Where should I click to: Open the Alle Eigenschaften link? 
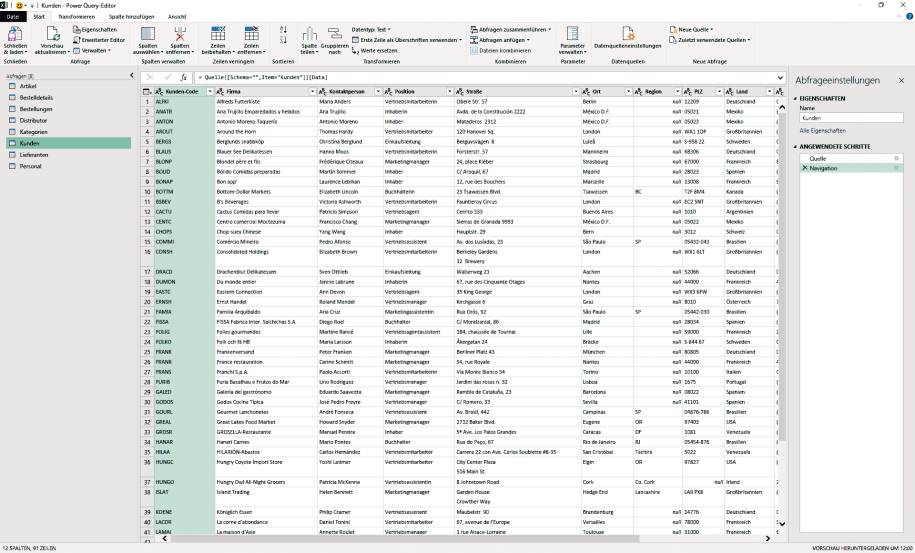822,131
